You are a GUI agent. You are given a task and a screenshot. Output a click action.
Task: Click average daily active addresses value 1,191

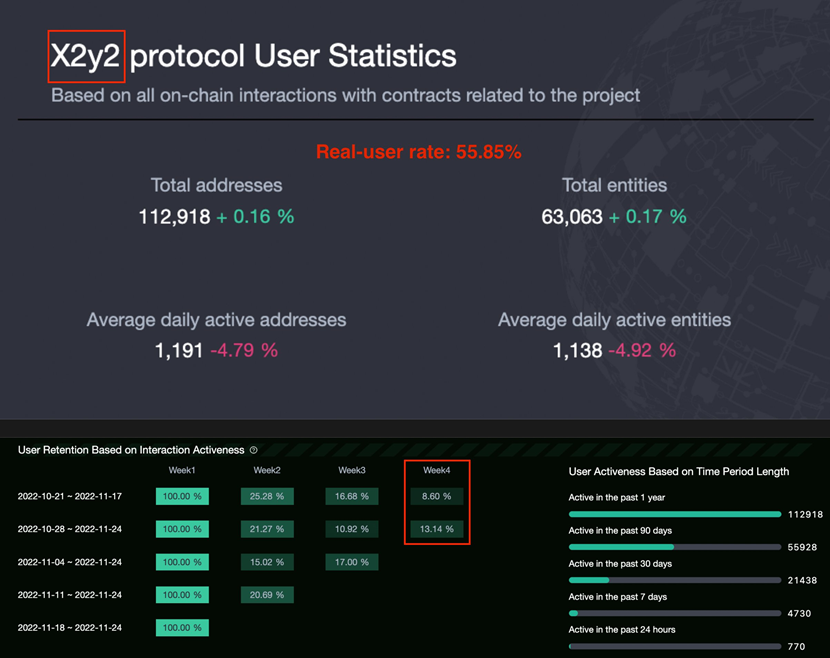(179, 350)
